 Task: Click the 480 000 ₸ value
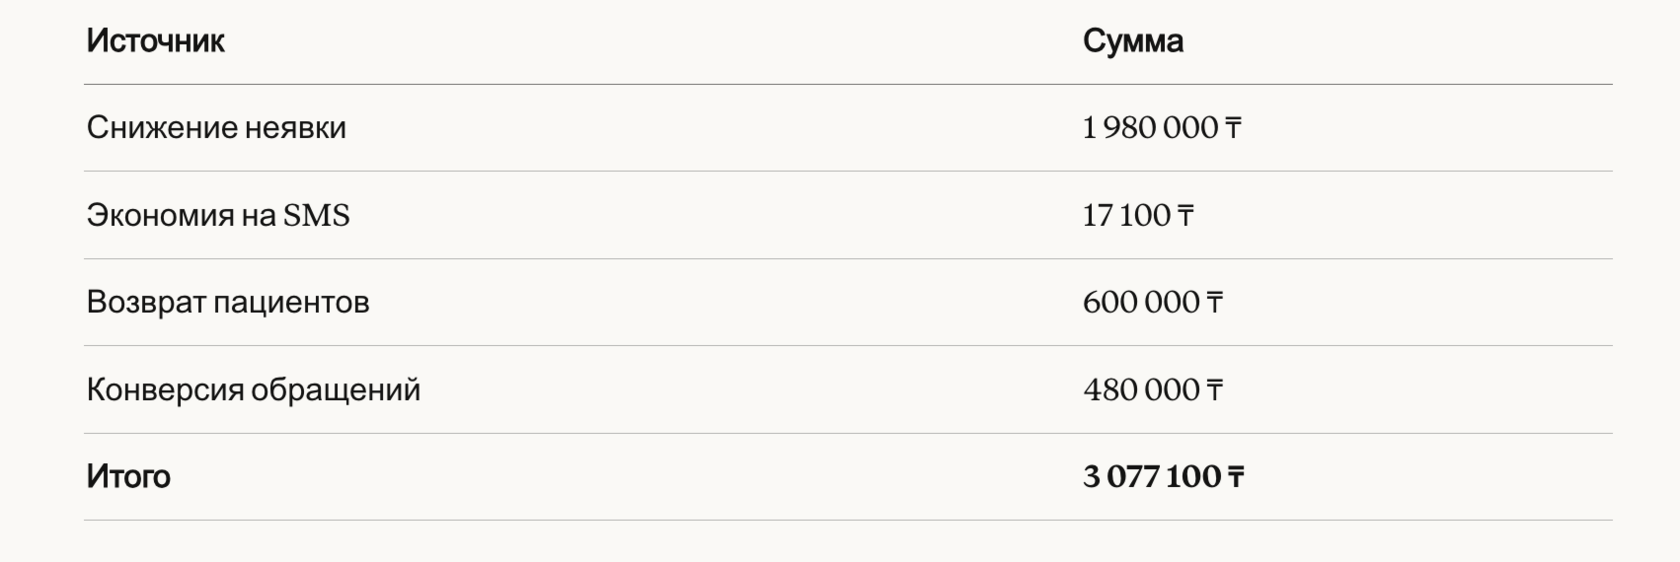[x=1153, y=389]
